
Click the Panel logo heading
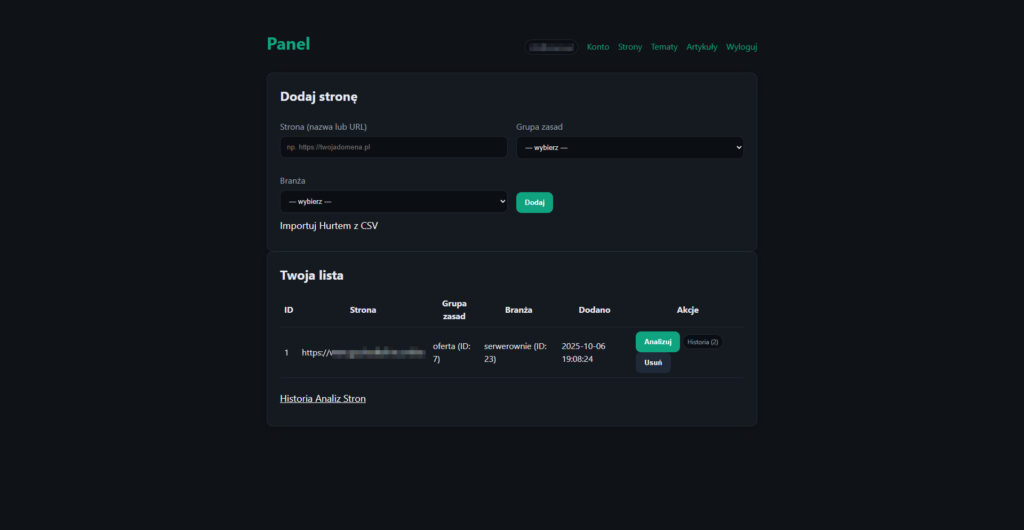(x=288, y=44)
